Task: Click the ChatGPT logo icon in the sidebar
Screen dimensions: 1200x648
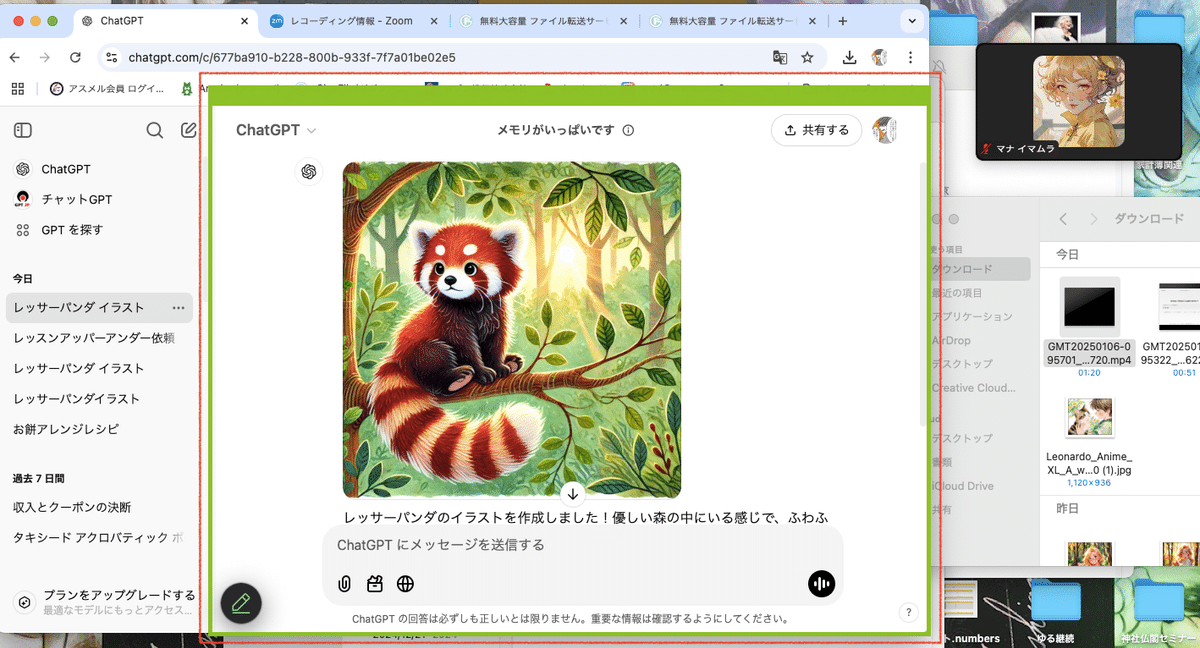Action: point(22,168)
